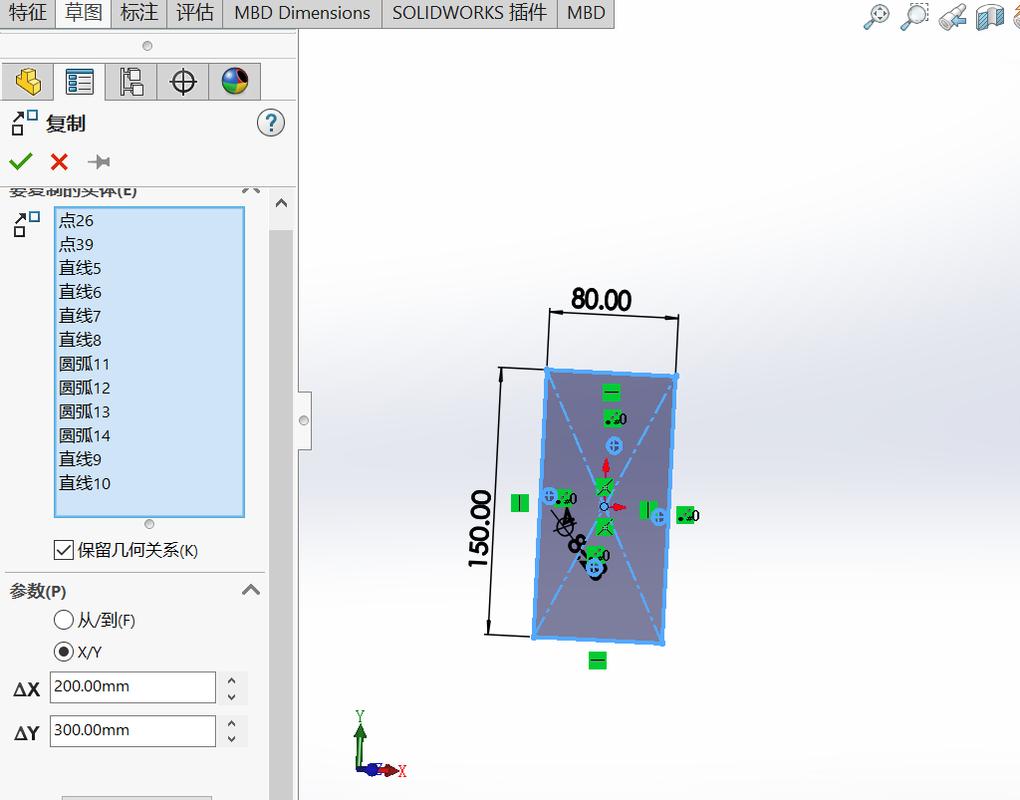Pin the 复制 PropertyManager open

point(97,161)
